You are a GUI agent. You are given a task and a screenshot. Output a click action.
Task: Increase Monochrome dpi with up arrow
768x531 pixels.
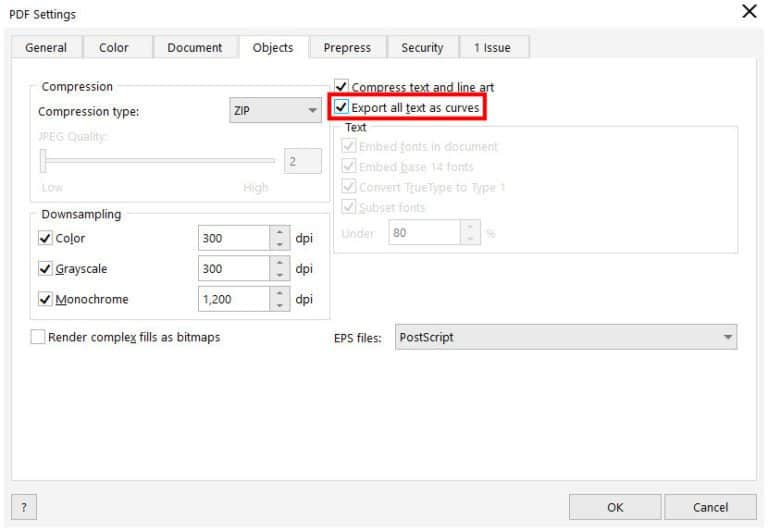pos(279,293)
